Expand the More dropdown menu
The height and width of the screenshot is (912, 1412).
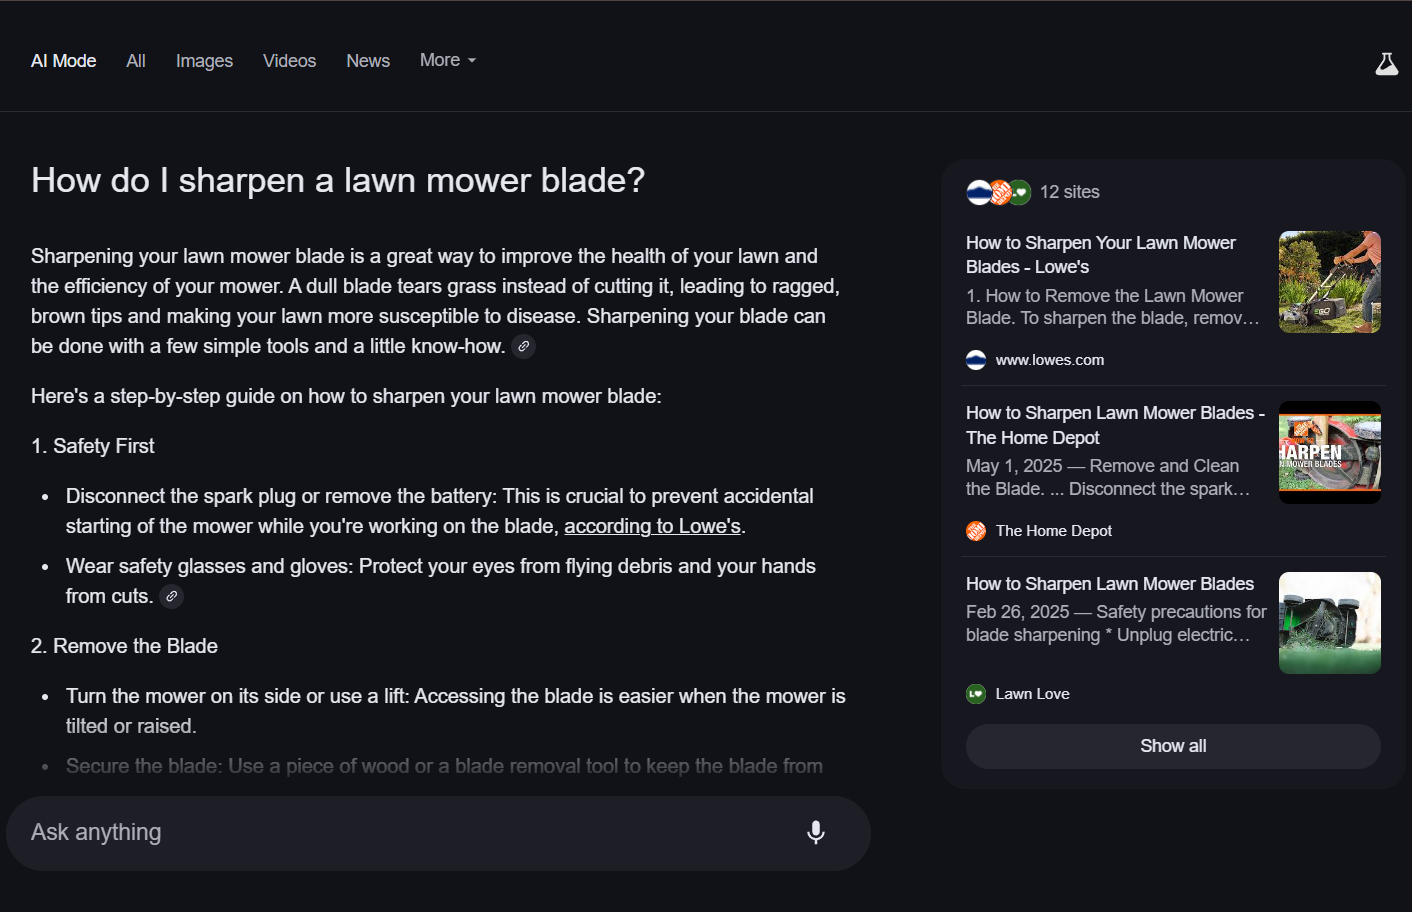click(x=447, y=60)
